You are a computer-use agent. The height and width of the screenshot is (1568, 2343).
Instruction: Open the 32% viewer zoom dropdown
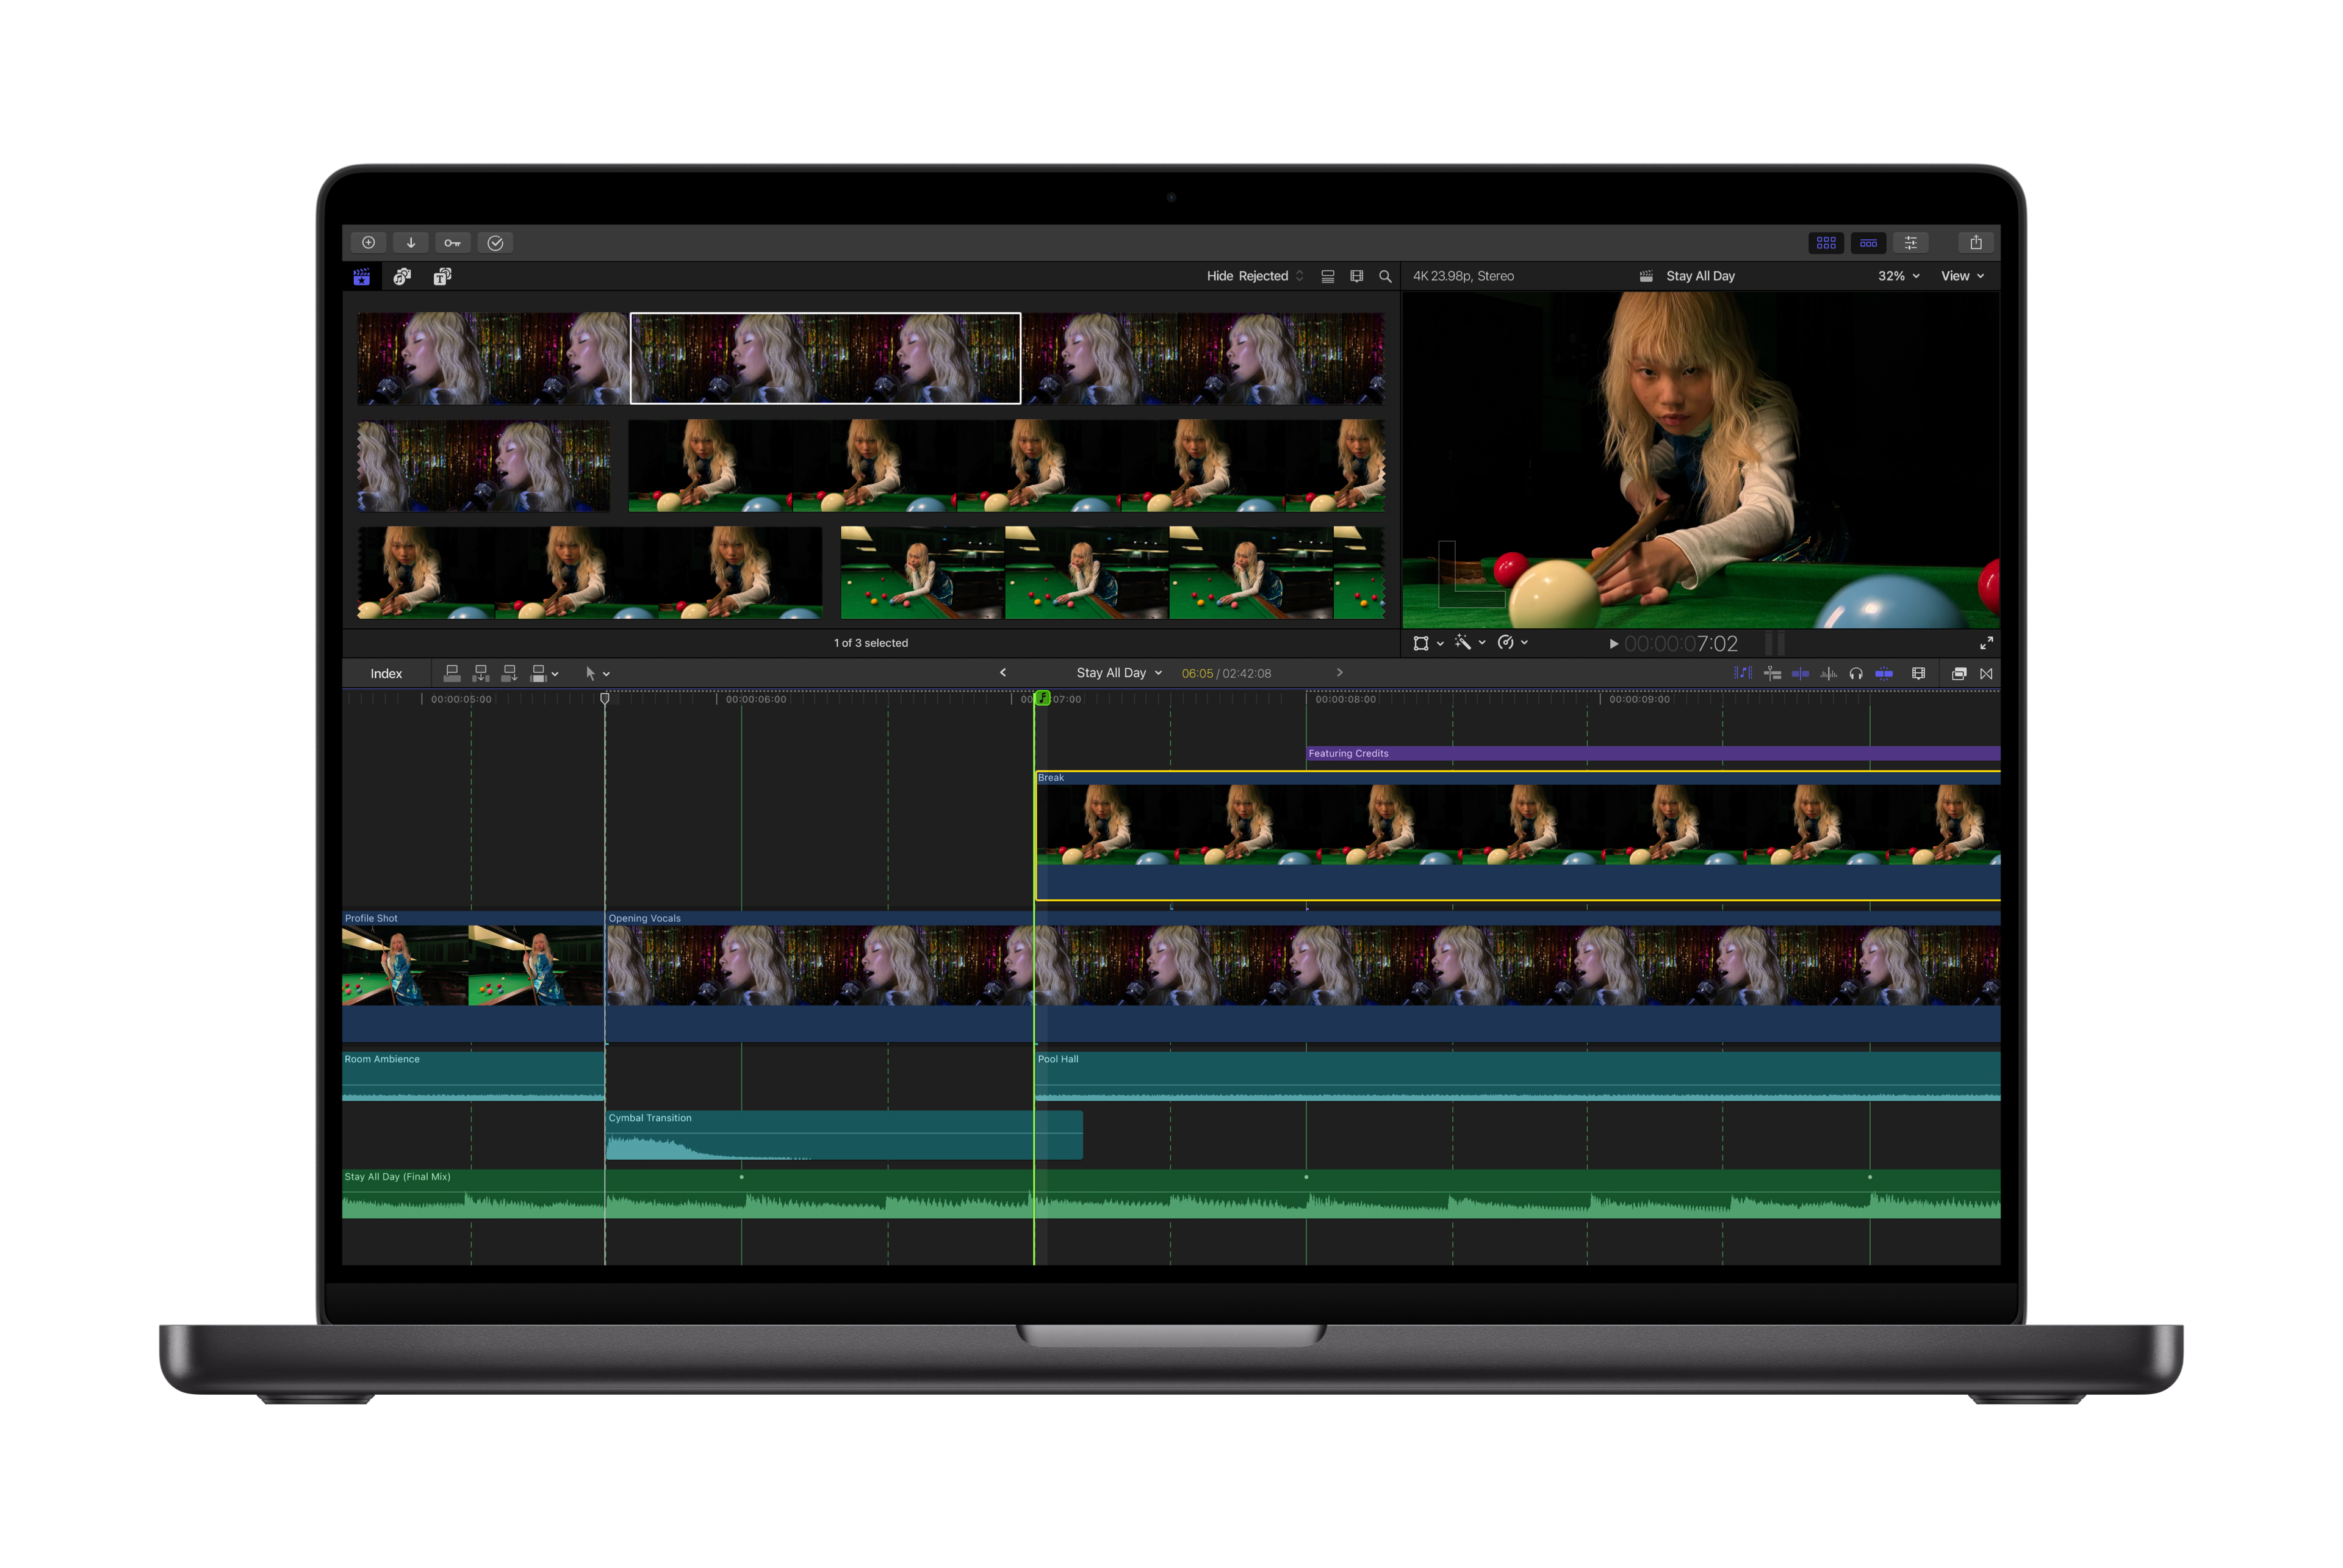(1897, 276)
